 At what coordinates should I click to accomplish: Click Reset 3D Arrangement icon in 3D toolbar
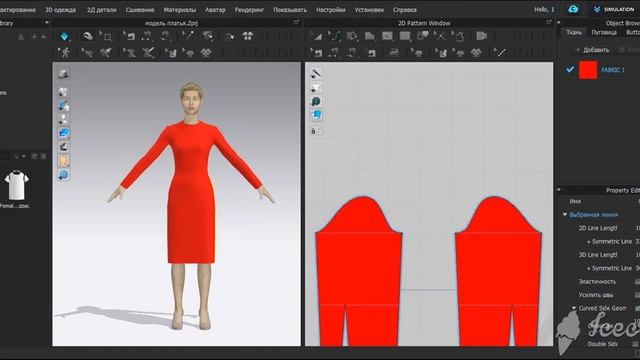tap(248, 36)
